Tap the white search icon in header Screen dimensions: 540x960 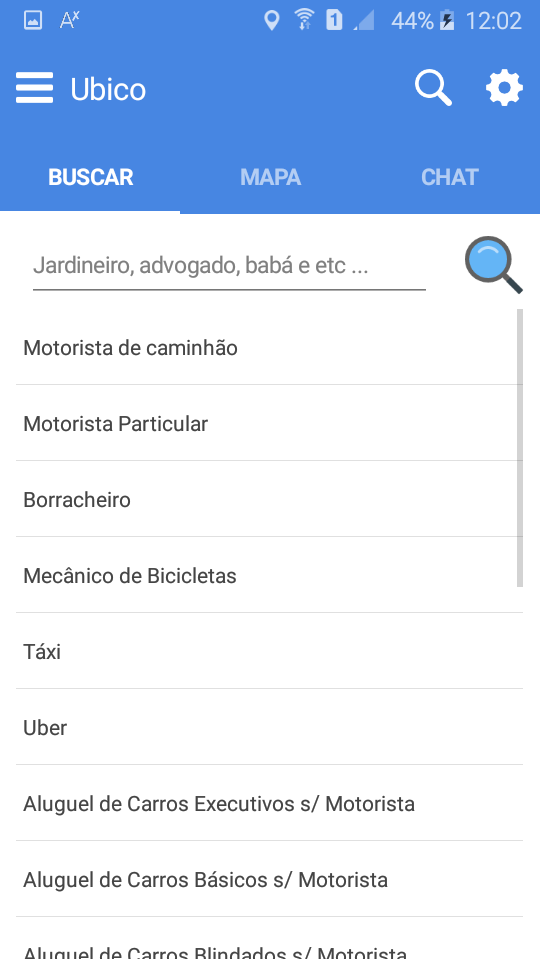[x=433, y=88]
